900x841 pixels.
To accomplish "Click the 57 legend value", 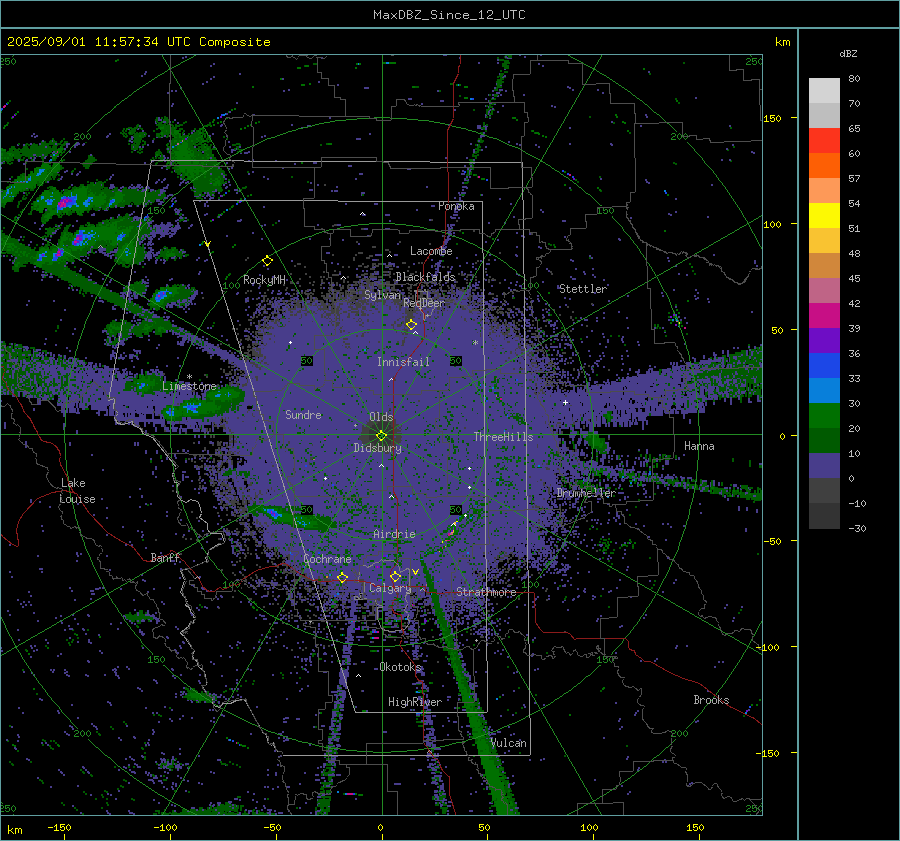I will [x=854, y=179].
